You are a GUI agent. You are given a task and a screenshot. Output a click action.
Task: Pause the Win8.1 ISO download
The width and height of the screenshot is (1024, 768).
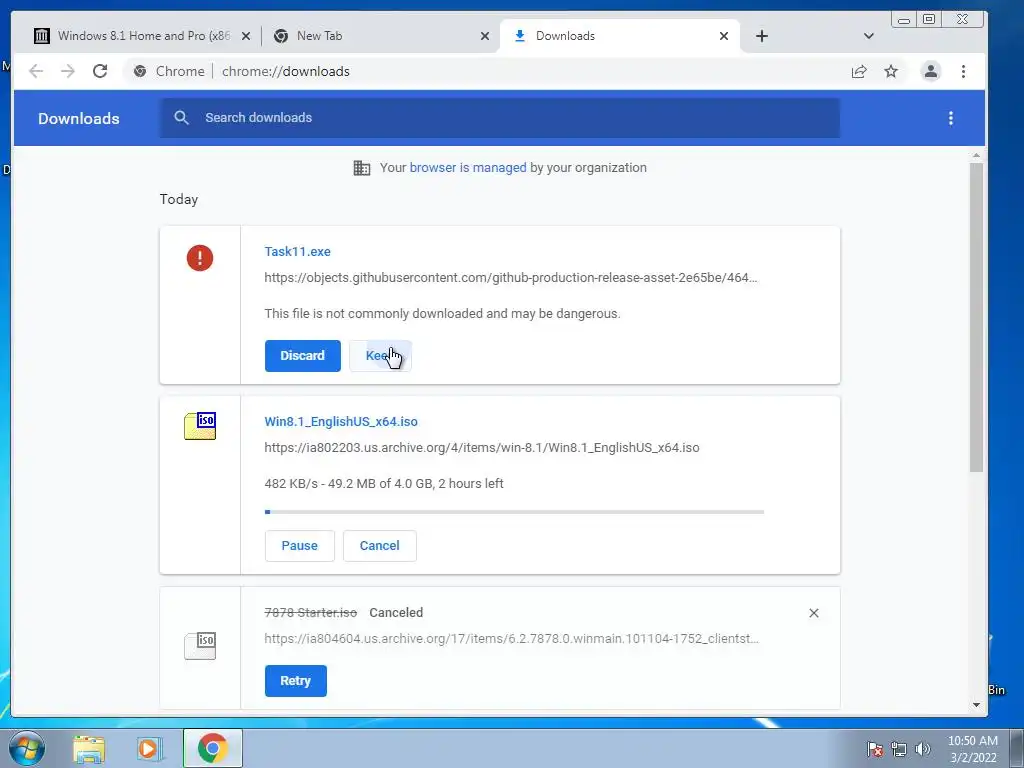[300, 546]
